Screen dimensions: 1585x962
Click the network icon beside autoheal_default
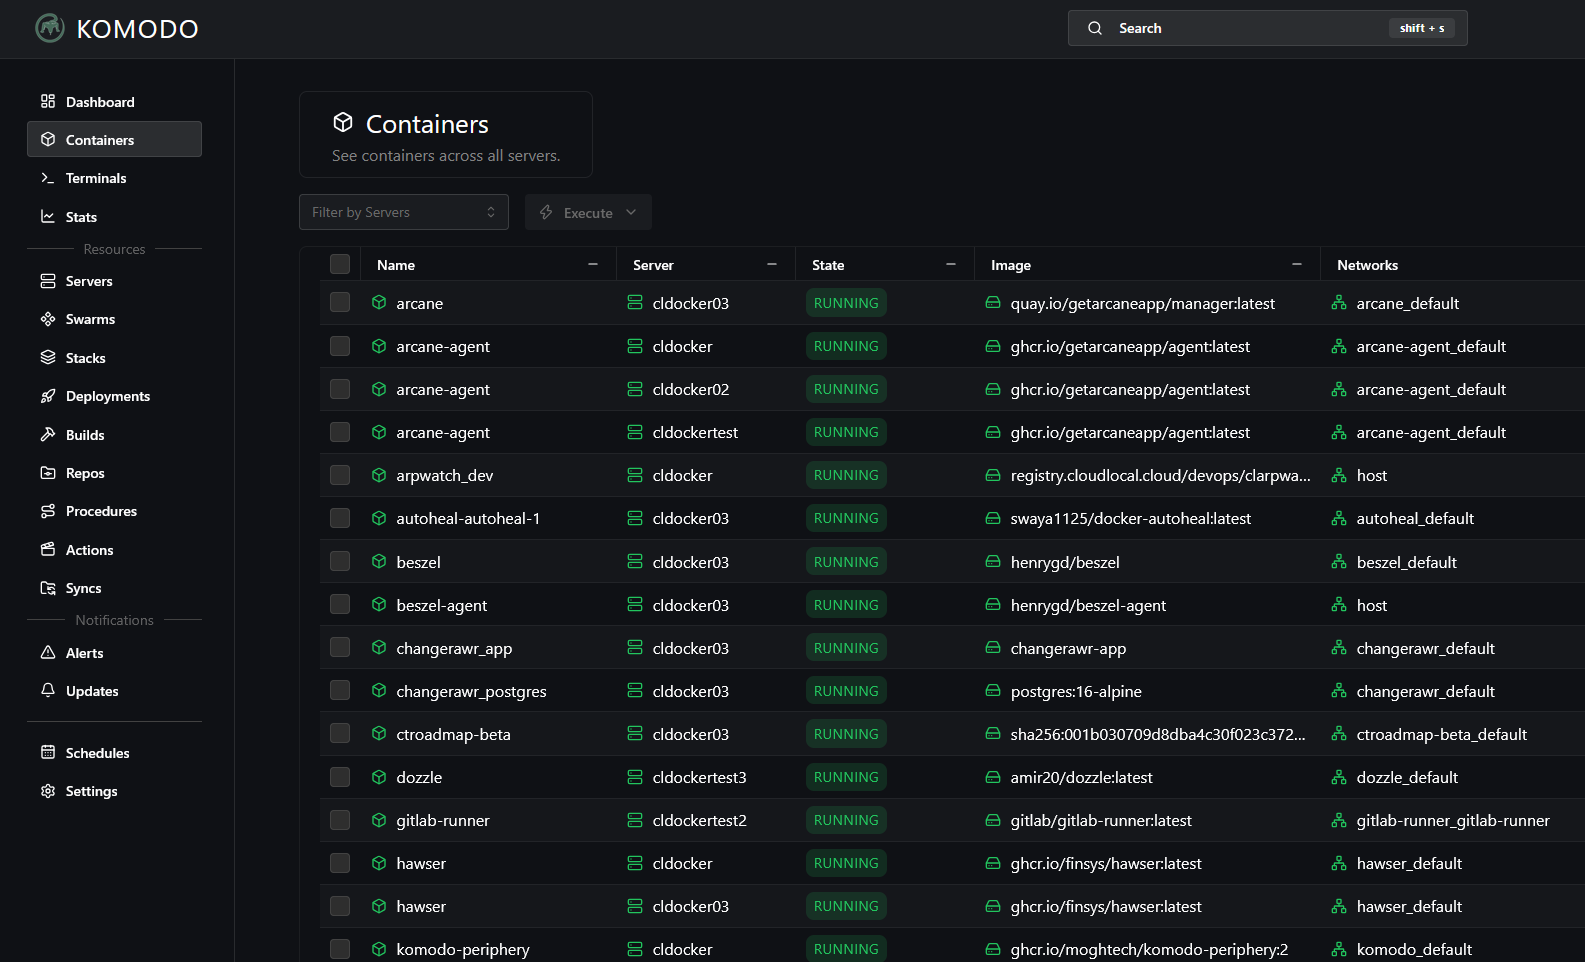[1339, 518]
